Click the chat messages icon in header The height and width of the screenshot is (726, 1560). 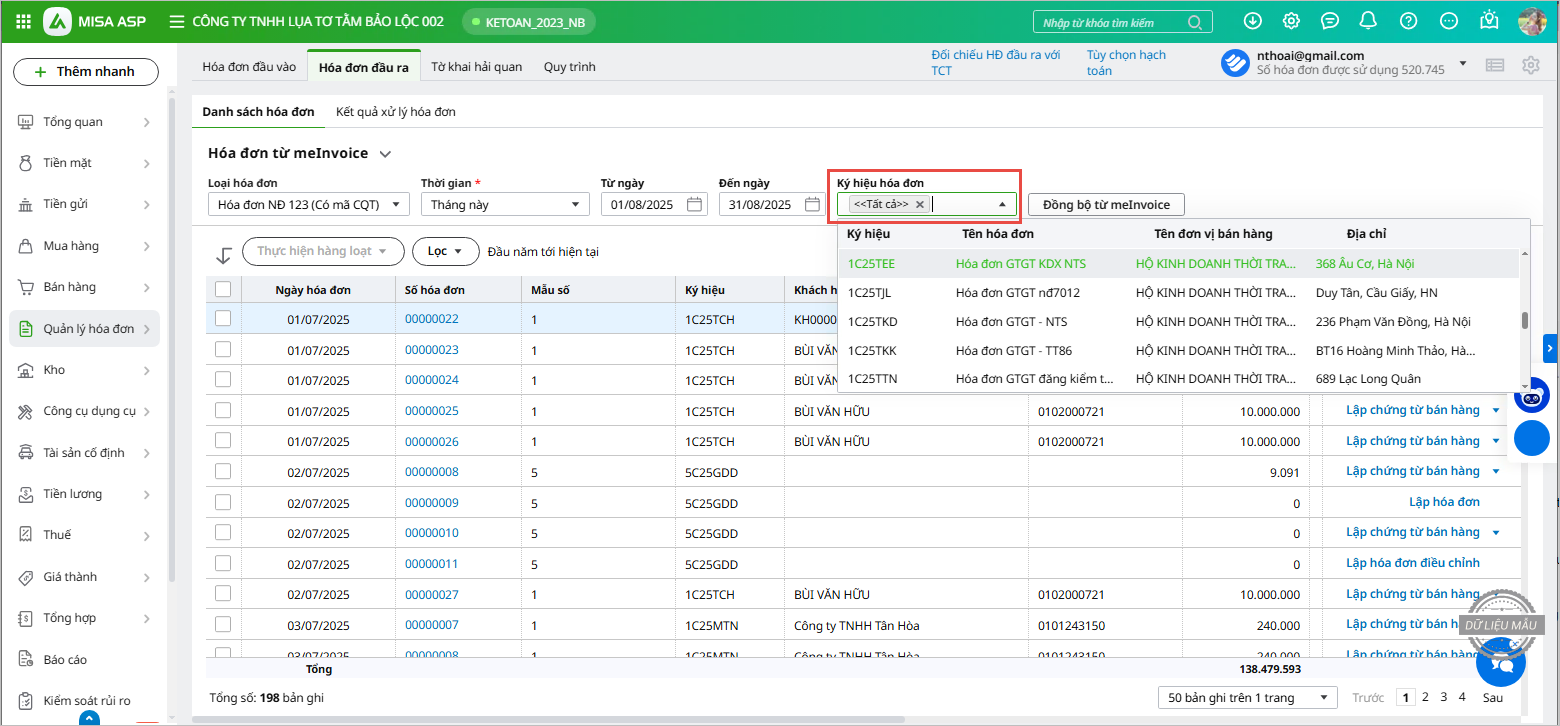click(1330, 21)
